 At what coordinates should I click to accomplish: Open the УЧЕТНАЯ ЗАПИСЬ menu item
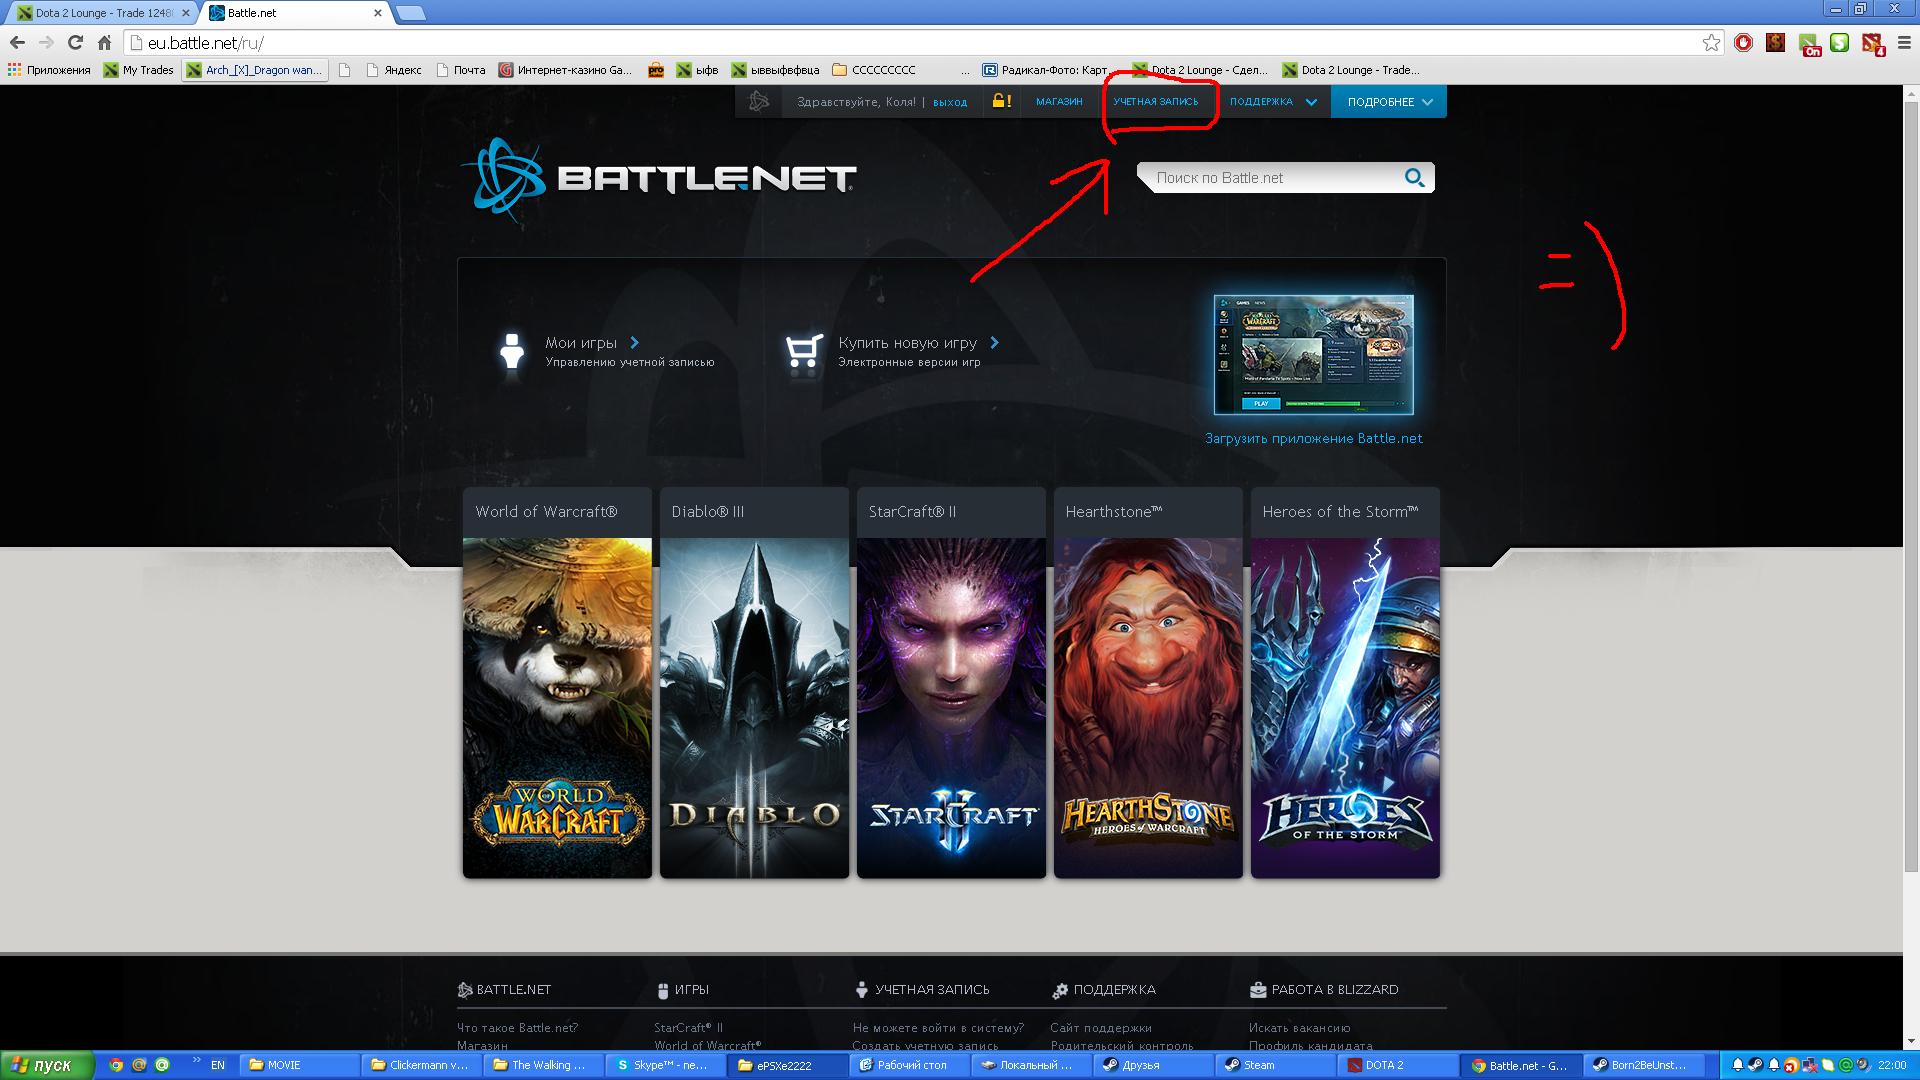(1155, 101)
